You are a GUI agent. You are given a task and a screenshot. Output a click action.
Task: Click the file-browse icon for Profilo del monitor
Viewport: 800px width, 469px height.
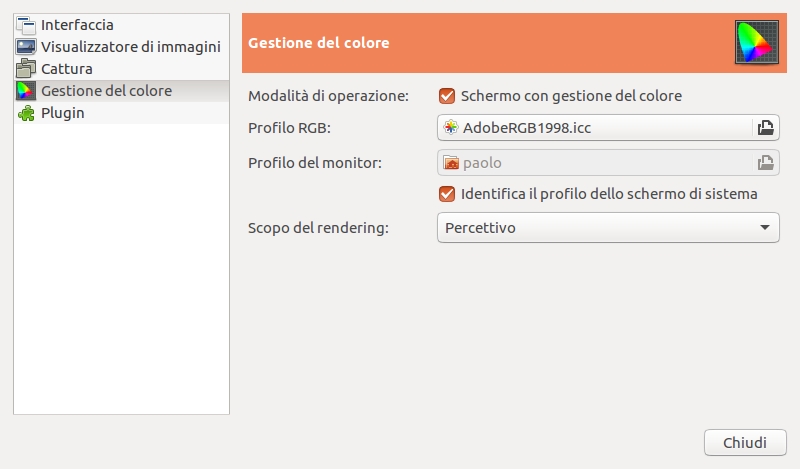tap(765, 163)
